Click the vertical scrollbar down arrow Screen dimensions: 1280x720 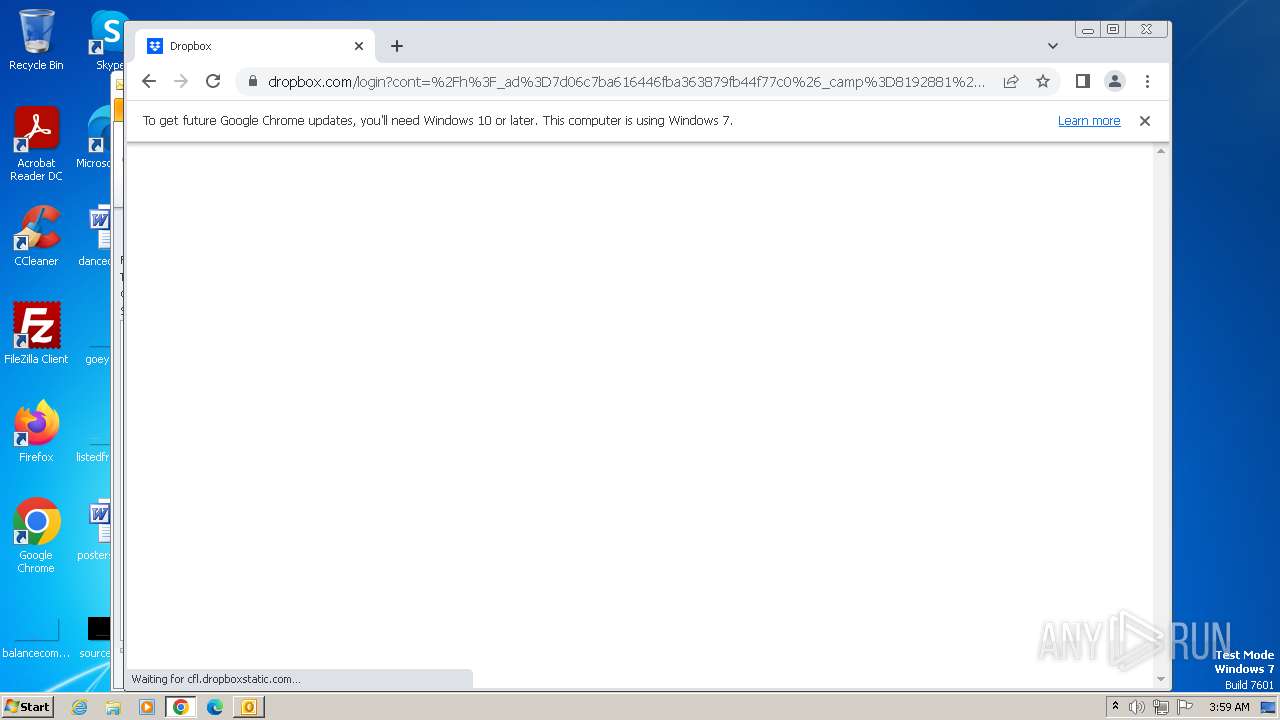pyautogui.click(x=1161, y=679)
